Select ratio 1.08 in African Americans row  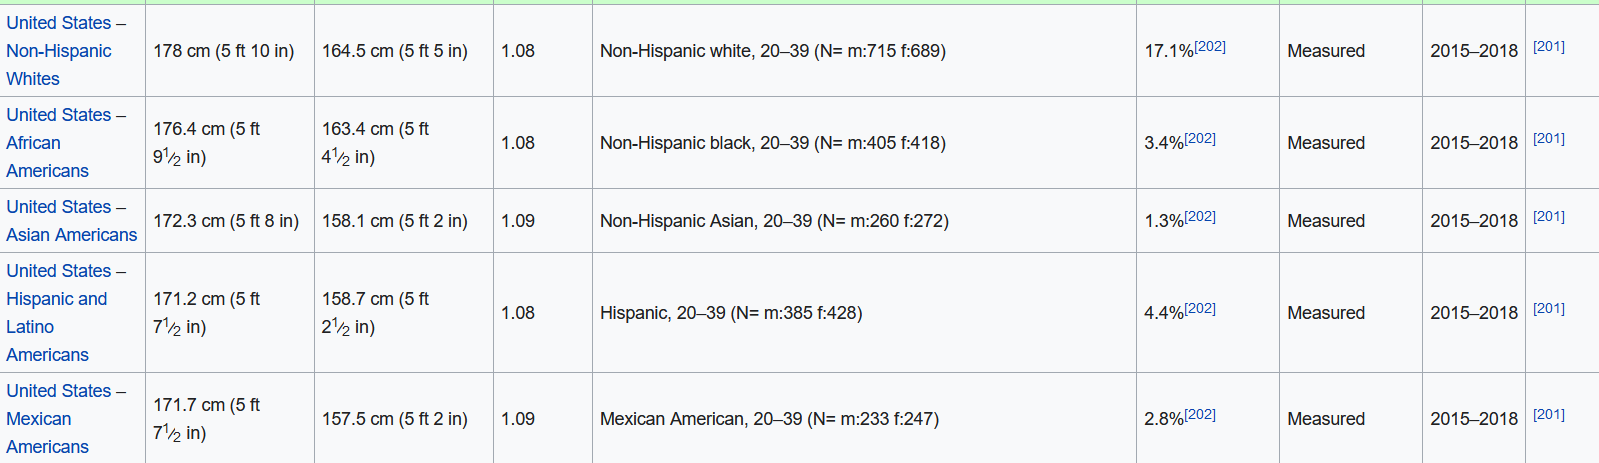tap(518, 143)
